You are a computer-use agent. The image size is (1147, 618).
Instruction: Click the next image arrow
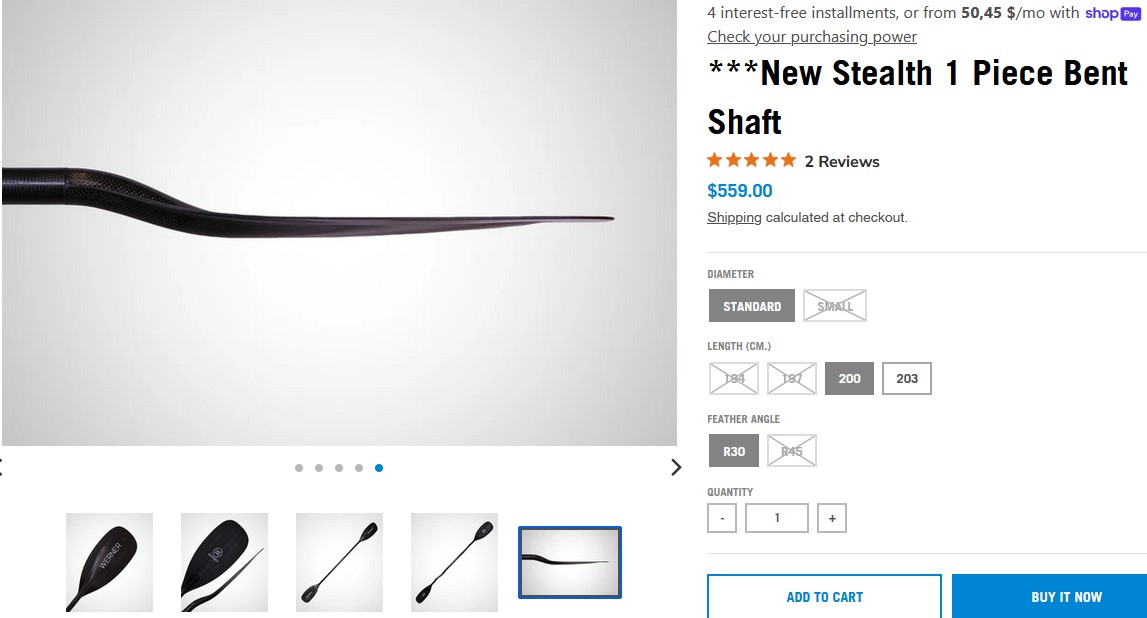coord(676,467)
